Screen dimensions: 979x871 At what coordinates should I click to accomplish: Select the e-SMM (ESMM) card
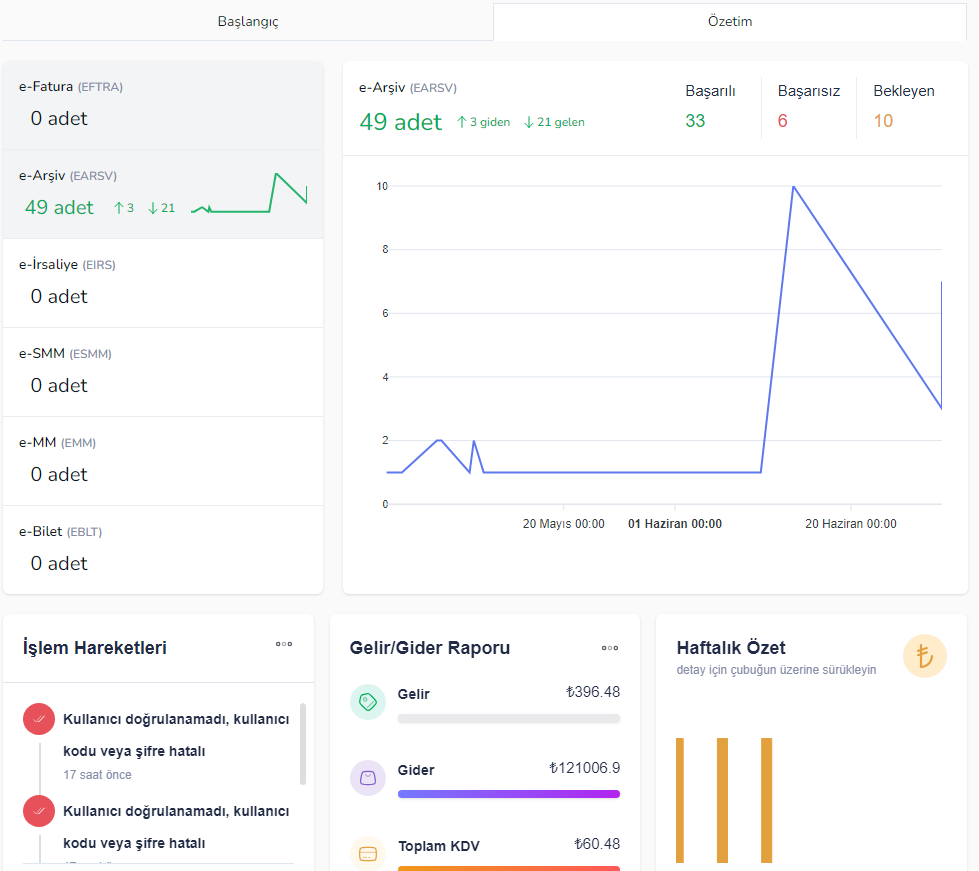point(163,372)
